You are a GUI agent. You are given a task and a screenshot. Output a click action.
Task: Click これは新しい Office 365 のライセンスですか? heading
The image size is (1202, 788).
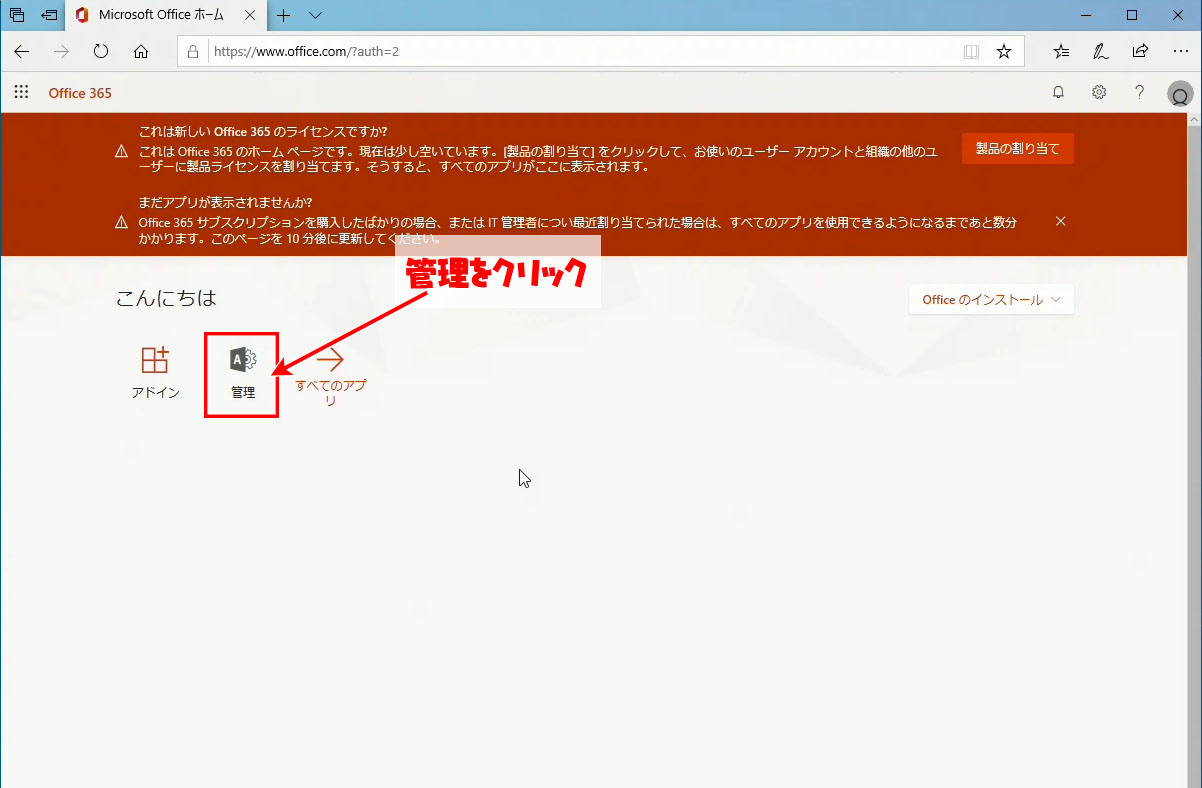pos(263,131)
